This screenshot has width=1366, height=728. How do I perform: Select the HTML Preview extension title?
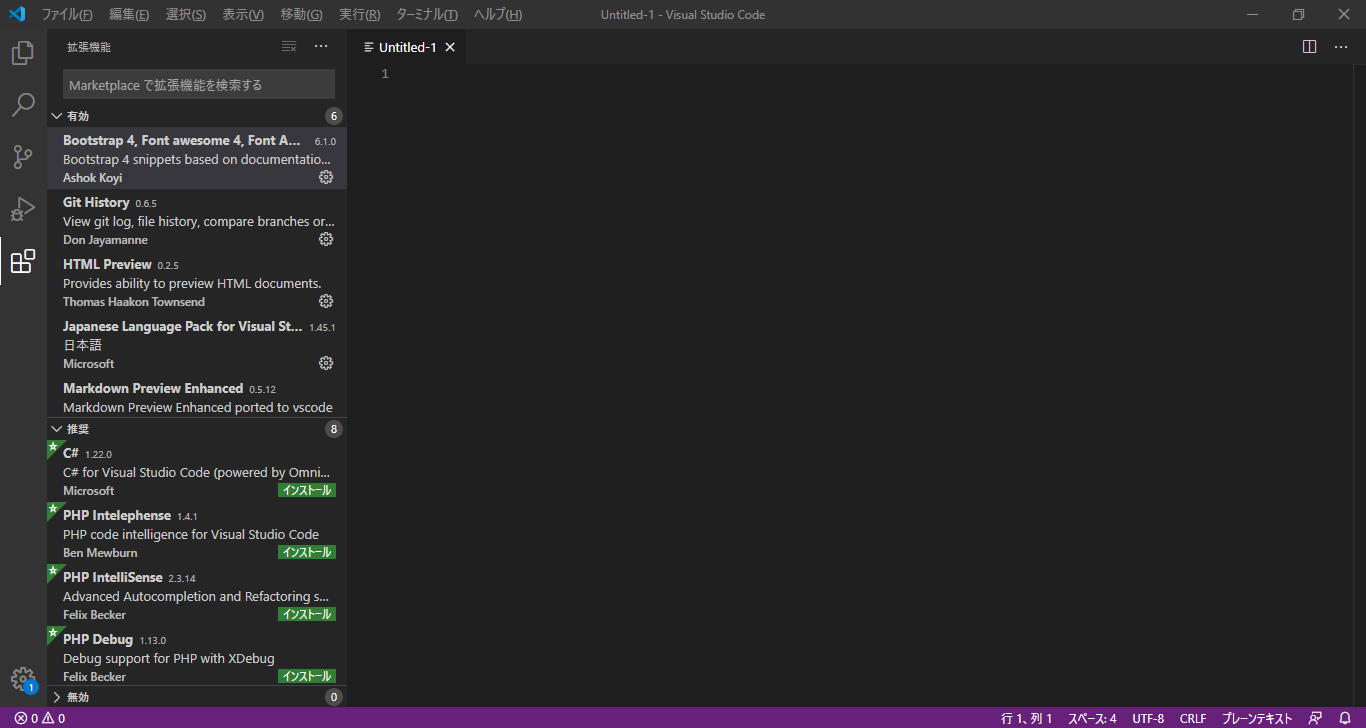[107, 264]
